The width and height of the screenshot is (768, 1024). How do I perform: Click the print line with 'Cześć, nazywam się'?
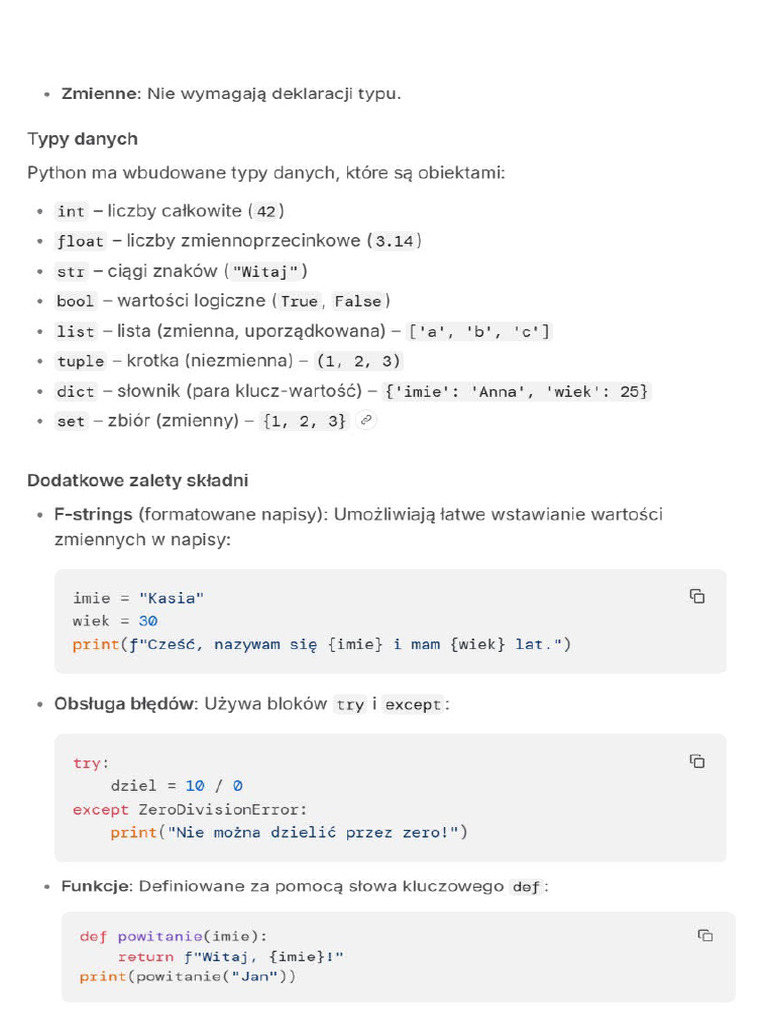click(321, 645)
